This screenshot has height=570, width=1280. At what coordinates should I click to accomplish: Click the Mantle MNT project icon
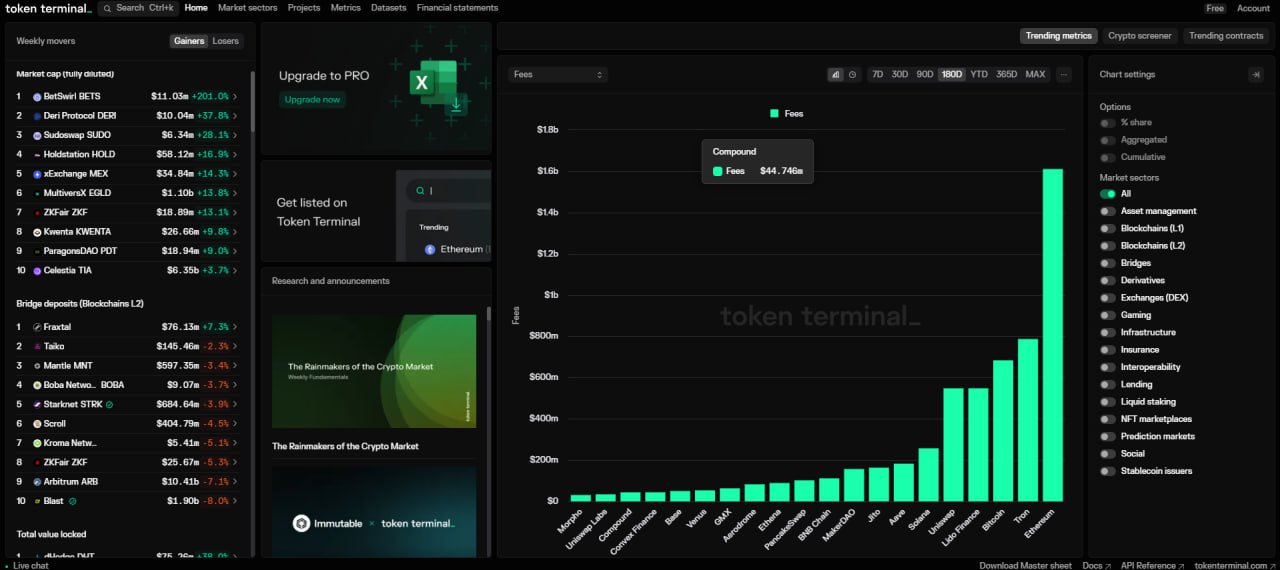pyautogui.click(x=37, y=366)
